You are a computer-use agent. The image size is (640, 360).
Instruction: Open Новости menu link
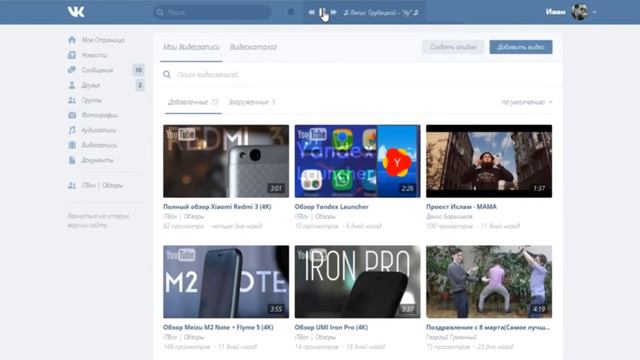pyautogui.click(x=94, y=55)
